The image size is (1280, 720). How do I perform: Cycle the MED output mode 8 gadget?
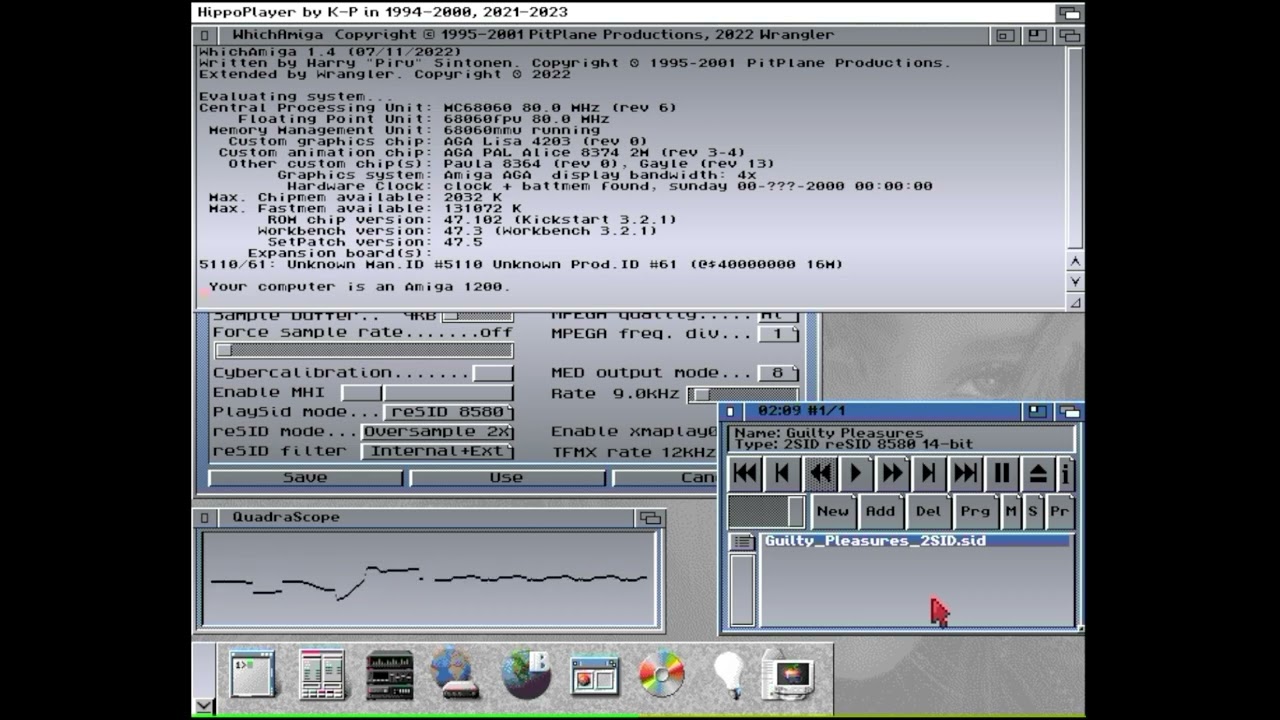[x=778, y=372]
